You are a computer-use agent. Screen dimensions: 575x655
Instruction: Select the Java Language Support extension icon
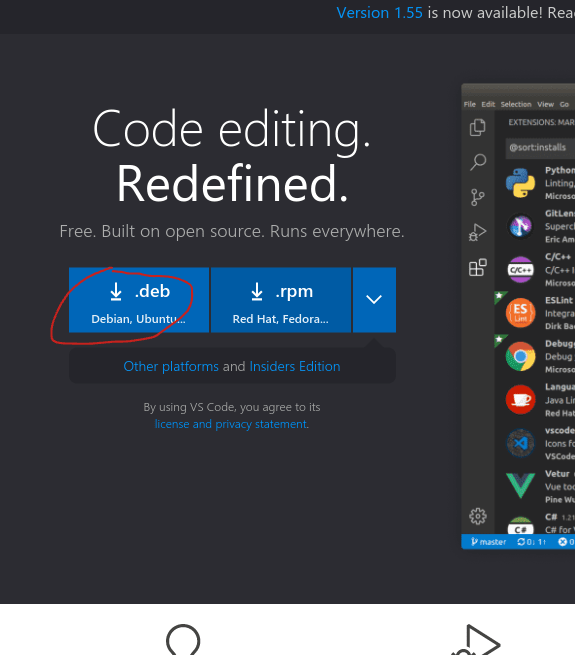[x=520, y=400]
